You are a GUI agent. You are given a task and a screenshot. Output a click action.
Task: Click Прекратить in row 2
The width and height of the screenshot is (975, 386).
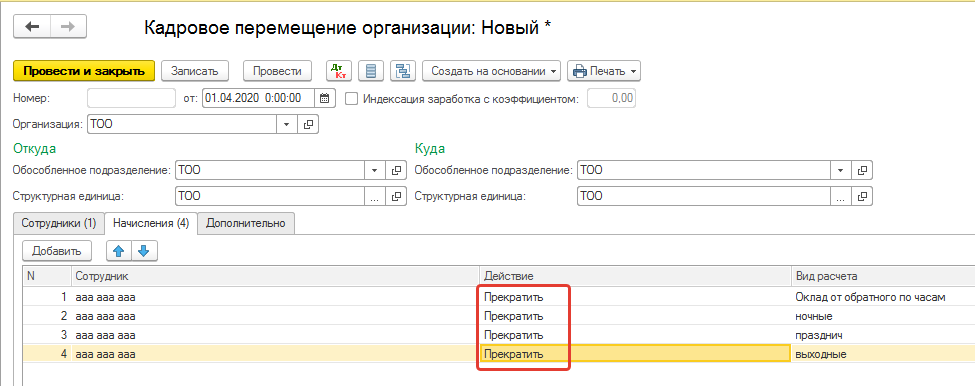pos(514,316)
